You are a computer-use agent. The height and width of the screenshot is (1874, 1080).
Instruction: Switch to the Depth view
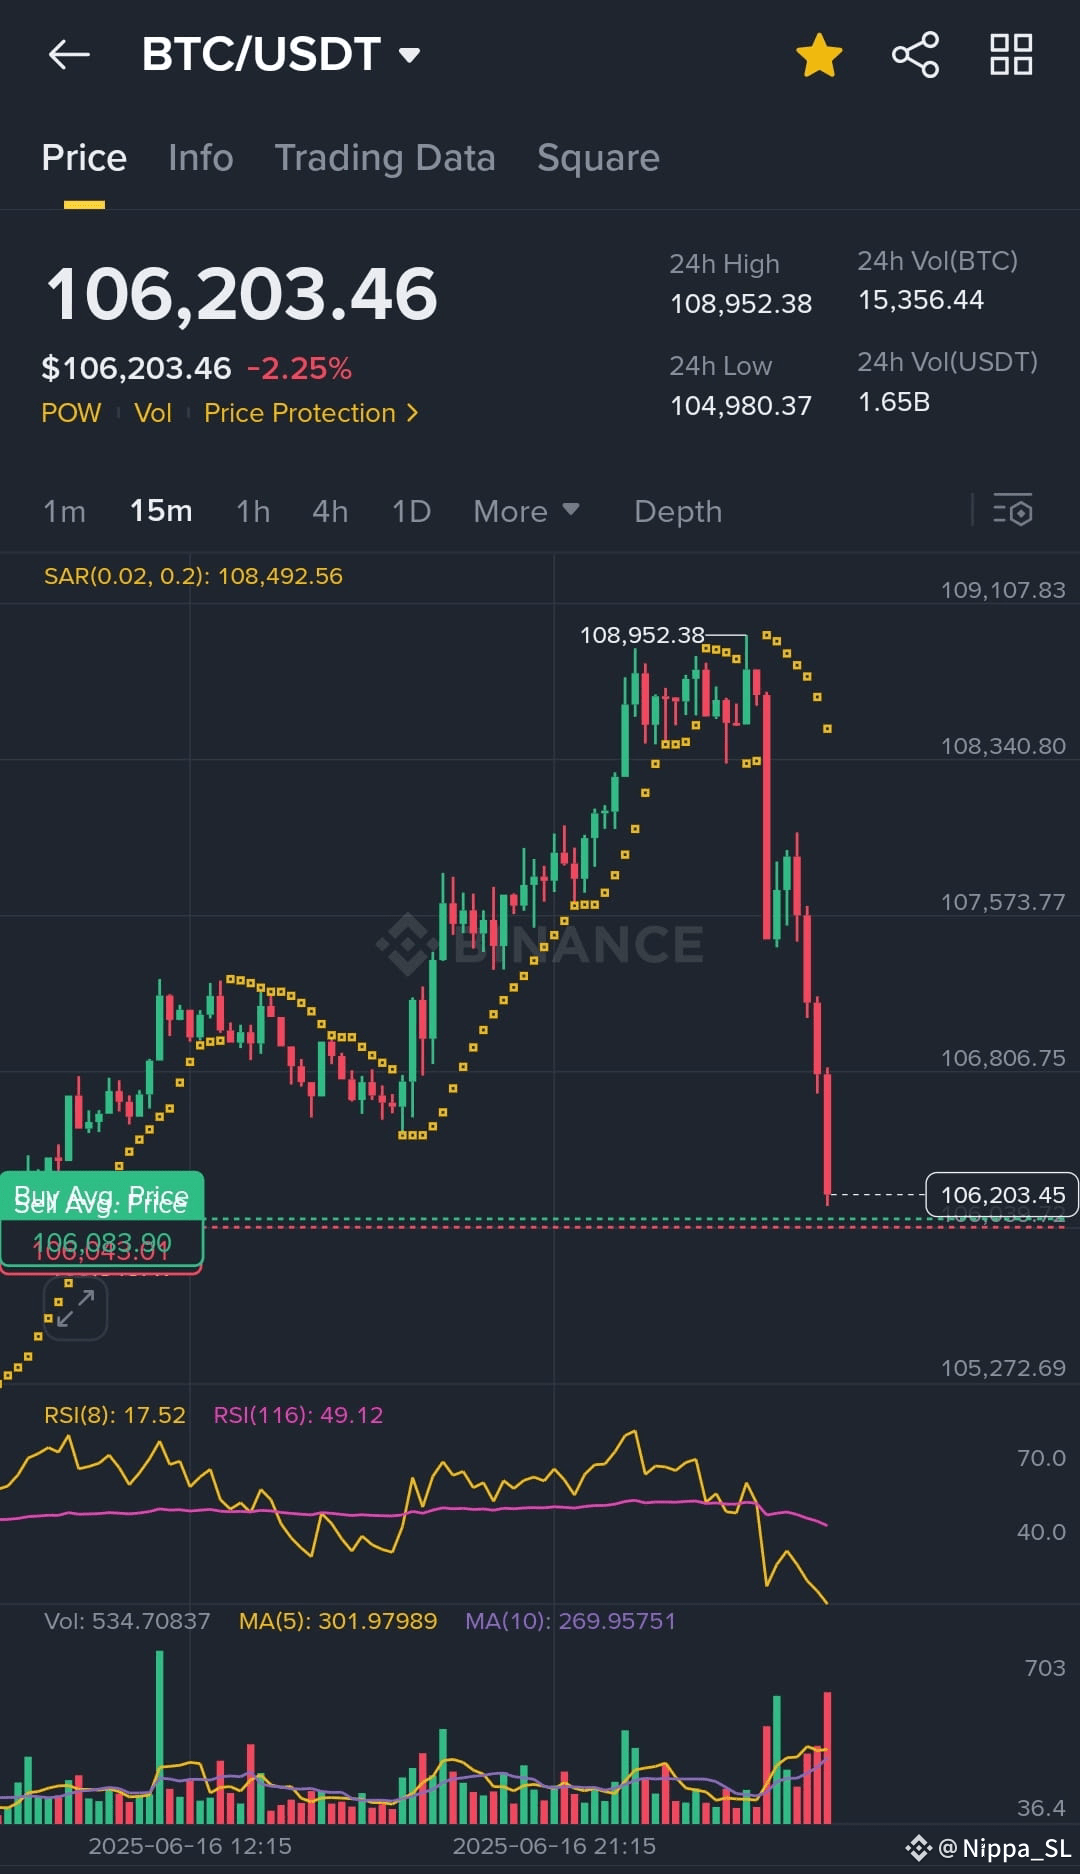[x=678, y=511]
